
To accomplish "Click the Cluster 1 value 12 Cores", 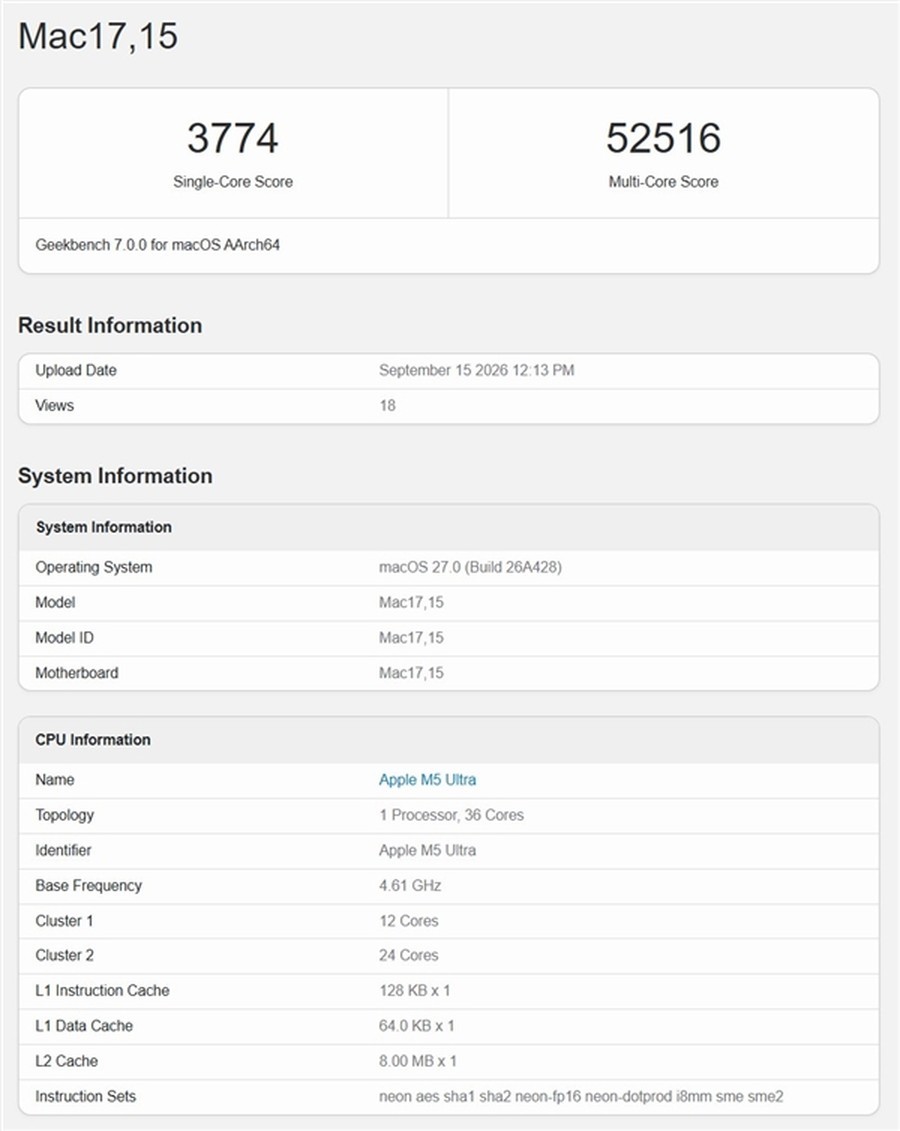I will [x=408, y=921].
